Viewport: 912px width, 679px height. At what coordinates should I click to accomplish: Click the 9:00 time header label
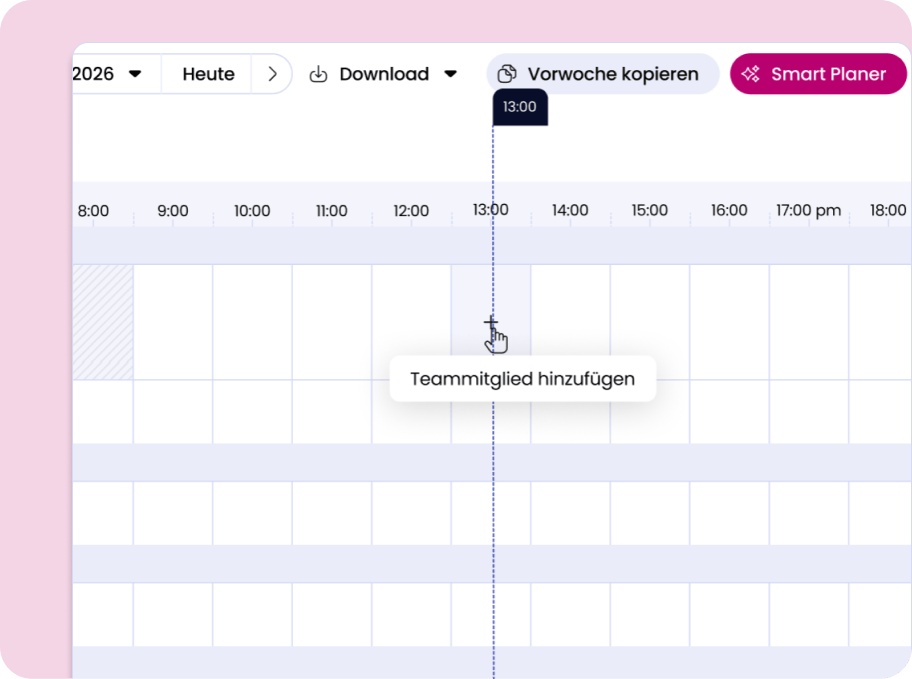point(173,211)
